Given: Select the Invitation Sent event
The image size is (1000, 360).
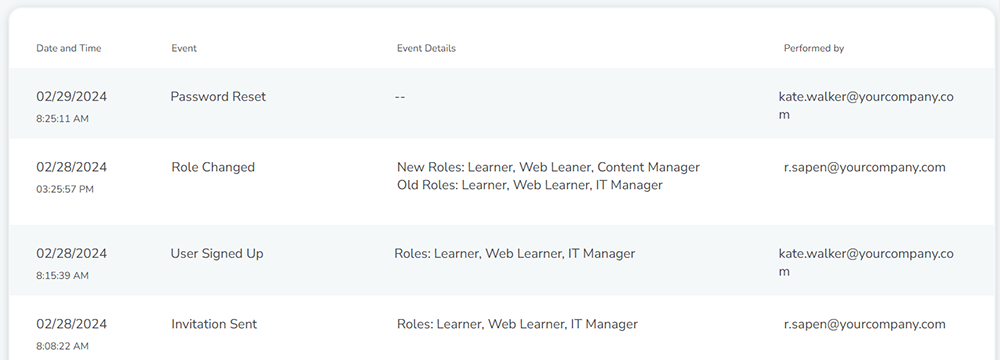Looking at the screenshot, I should 214,324.
